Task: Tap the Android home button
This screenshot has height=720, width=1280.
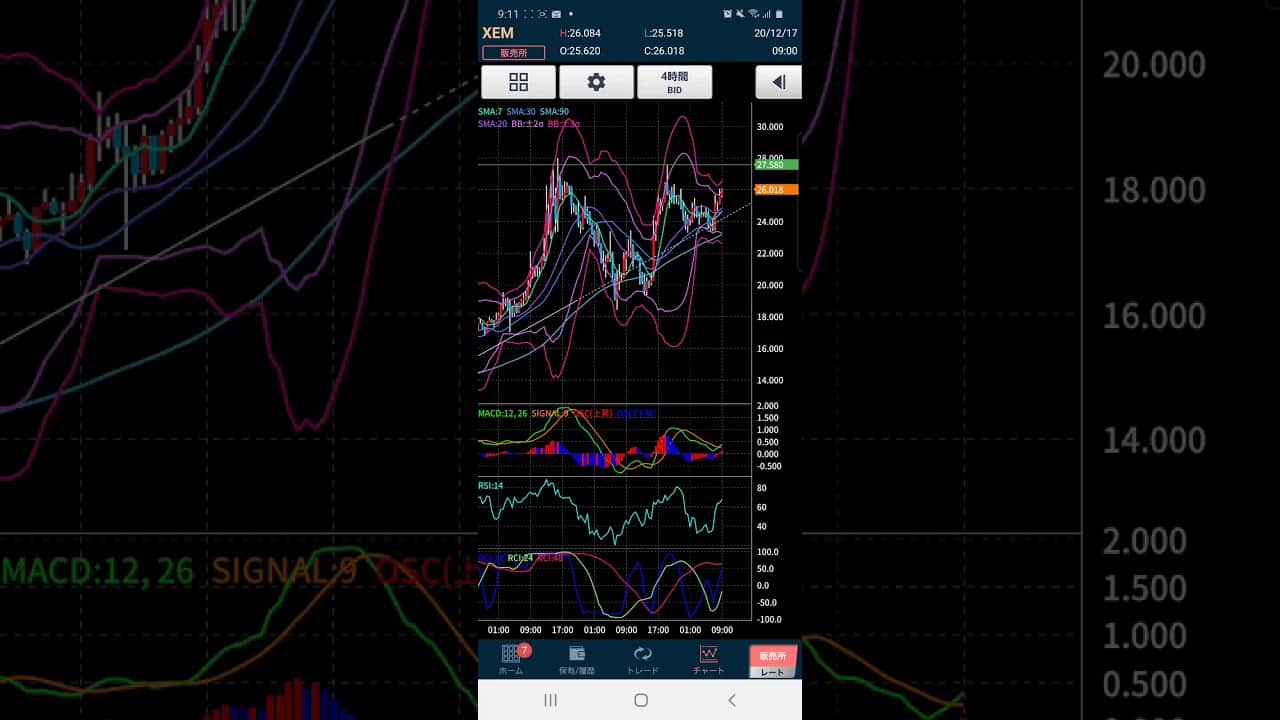Action: pos(641,700)
